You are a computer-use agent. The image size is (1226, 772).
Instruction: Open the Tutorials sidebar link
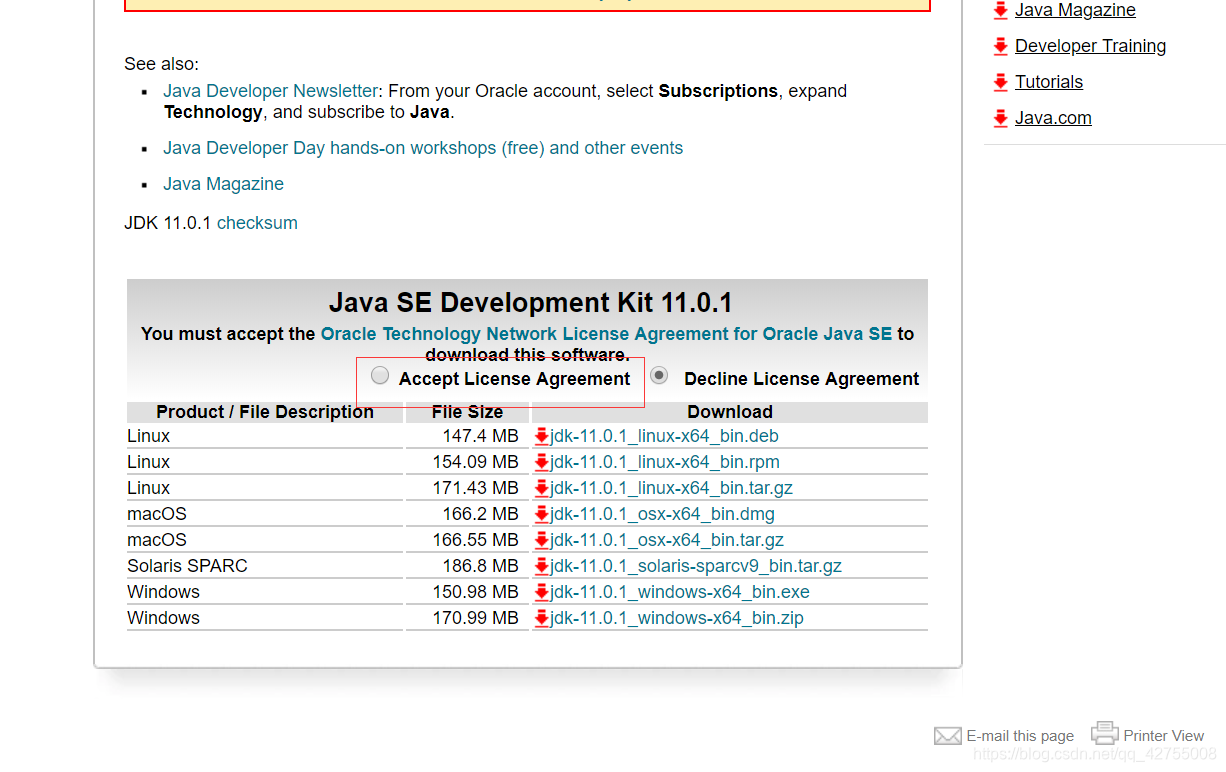point(1049,82)
